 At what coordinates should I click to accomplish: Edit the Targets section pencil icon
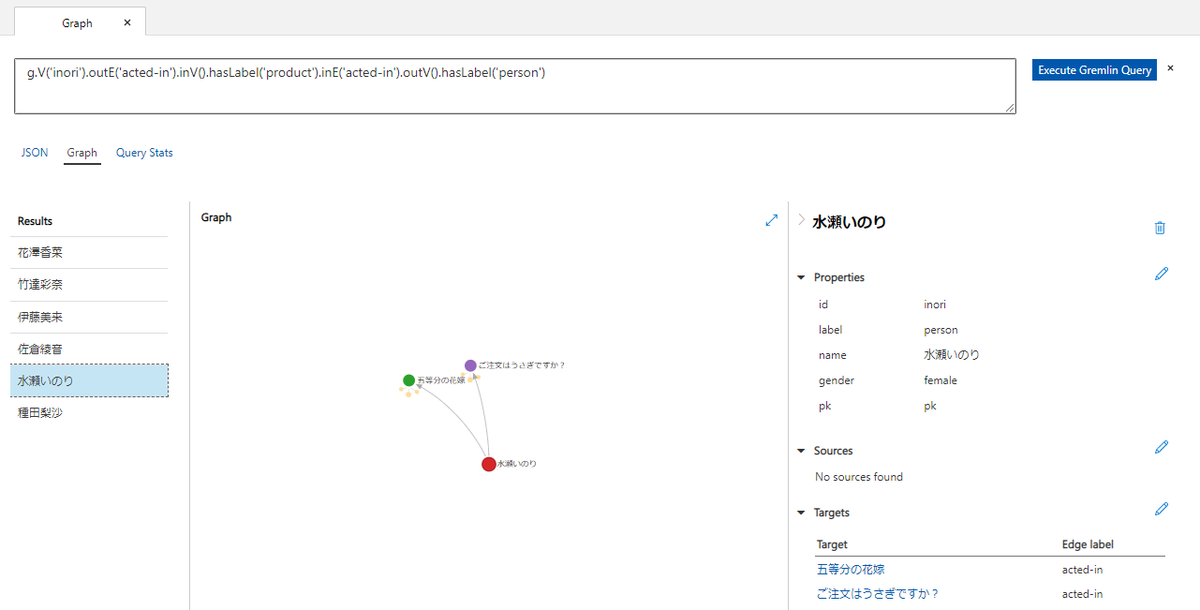pyautogui.click(x=1161, y=509)
